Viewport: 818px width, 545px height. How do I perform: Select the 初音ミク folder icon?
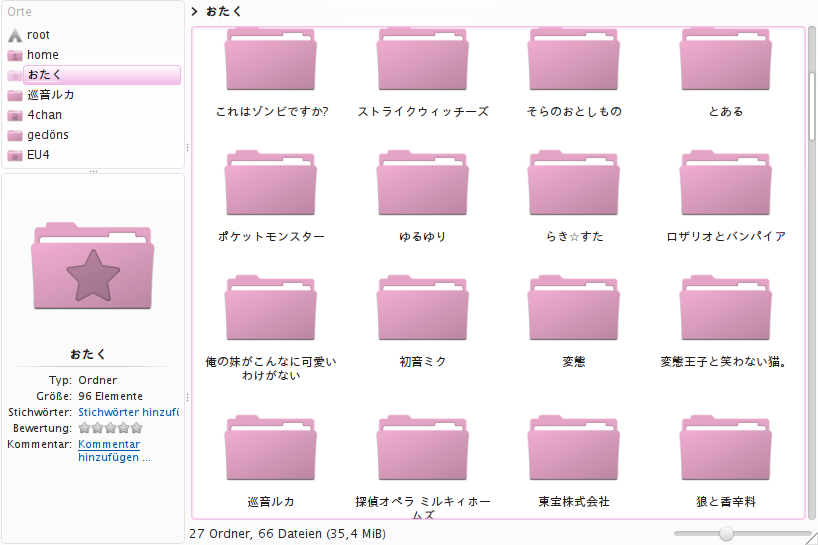(423, 308)
